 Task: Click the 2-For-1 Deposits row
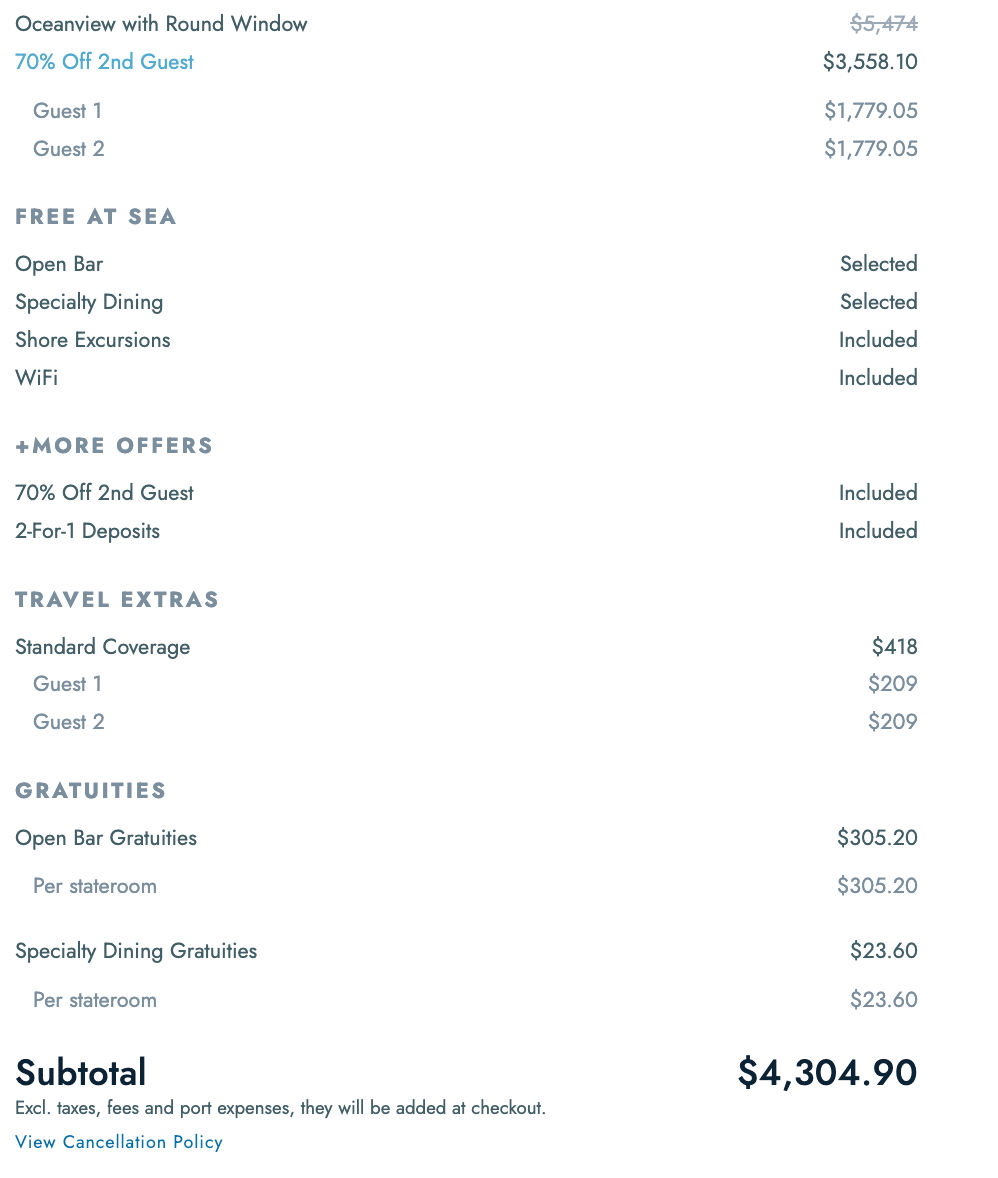(88, 531)
